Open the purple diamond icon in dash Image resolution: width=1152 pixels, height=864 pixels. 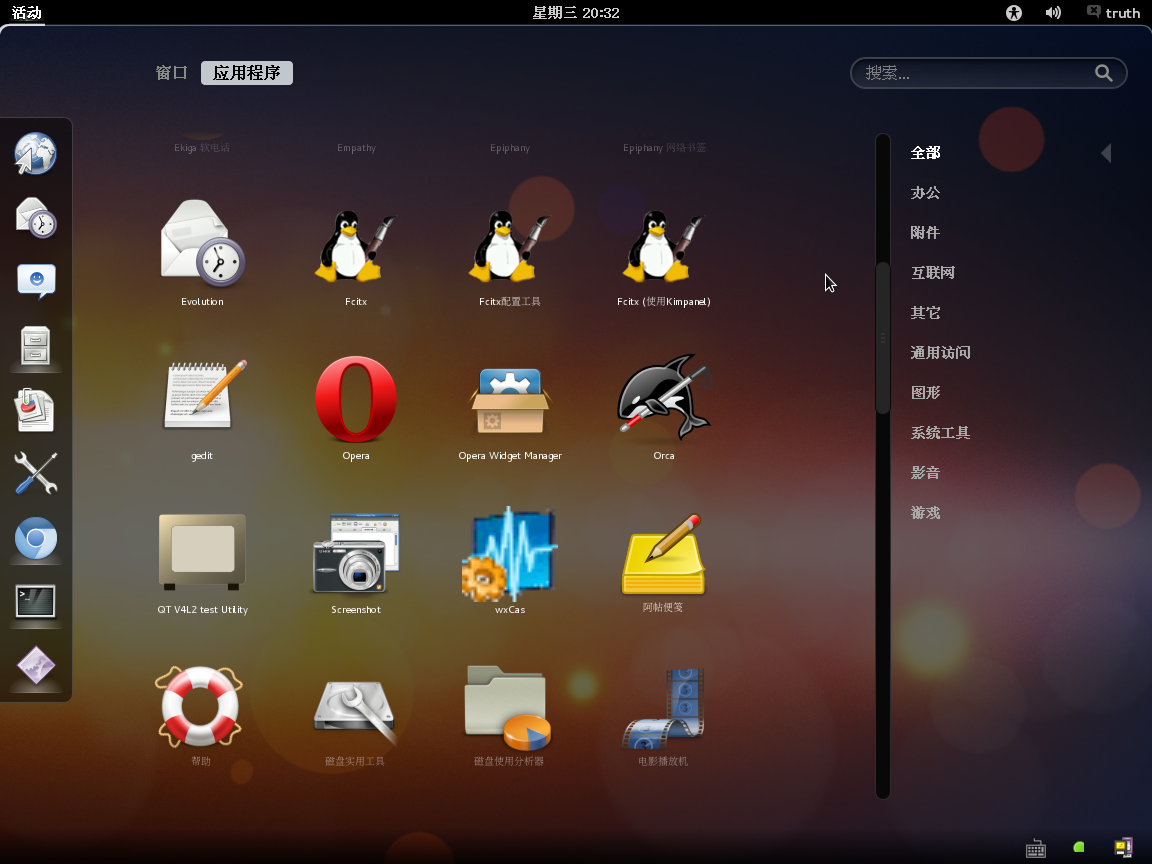(35, 666)
